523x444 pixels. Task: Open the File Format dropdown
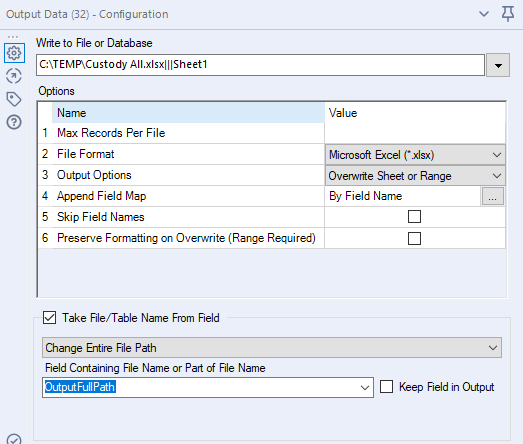pyautogui.click(x=415, y=155)
